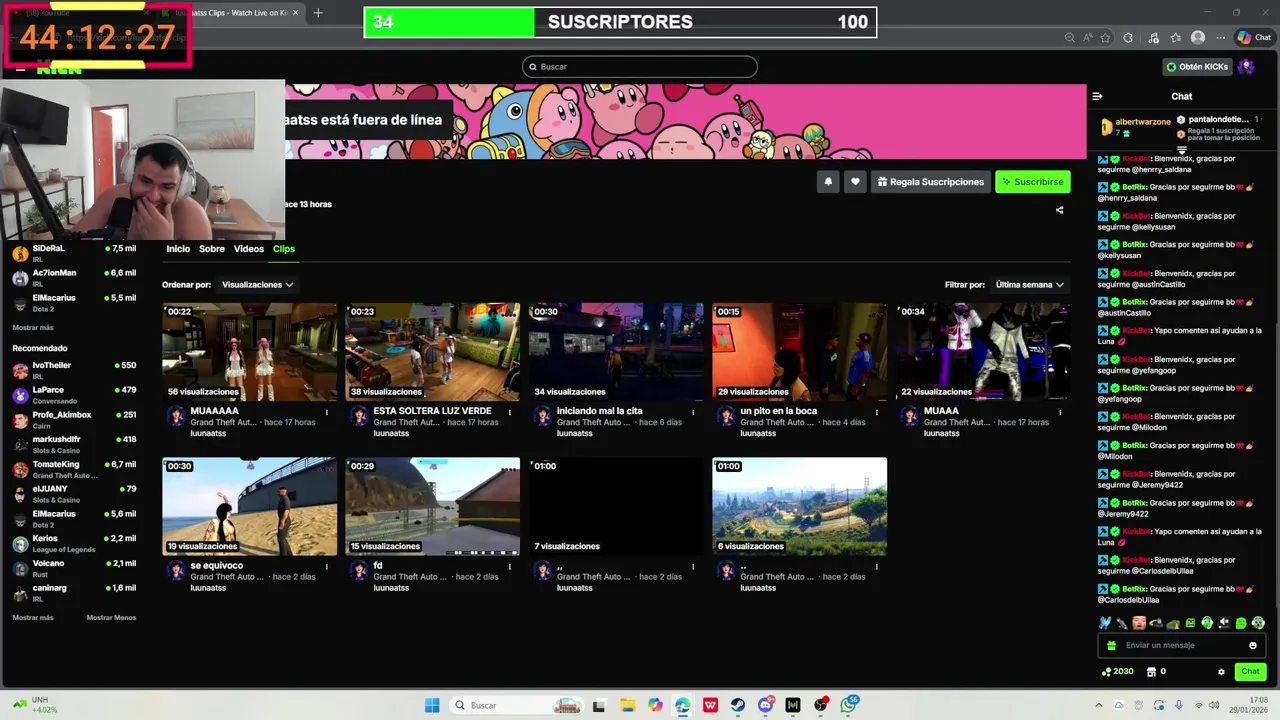Screen dimensions: 1280x720
Task: Open browser three-dot settings menu
Action: point(1220,38)
